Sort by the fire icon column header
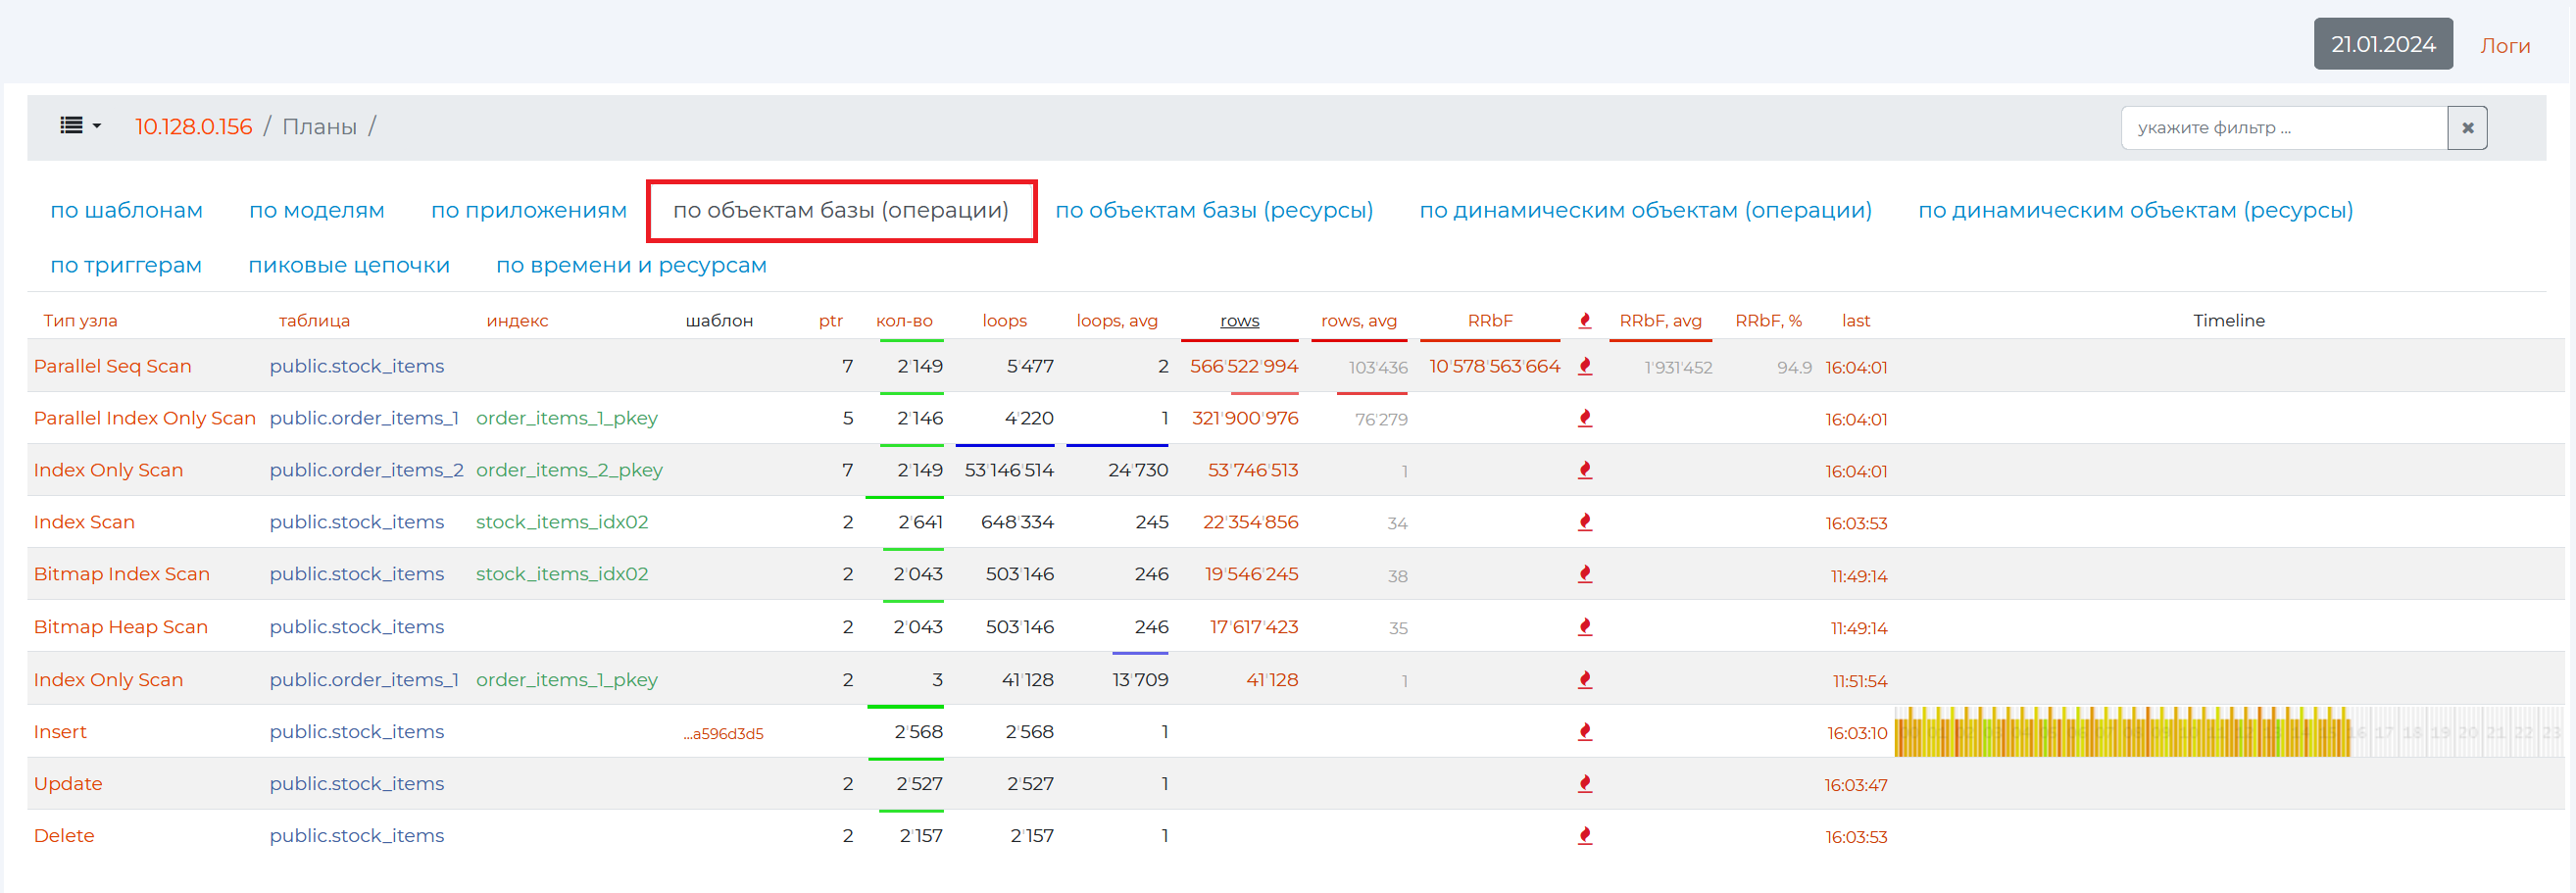2576x893 pixels. (x=1584, y=321)
